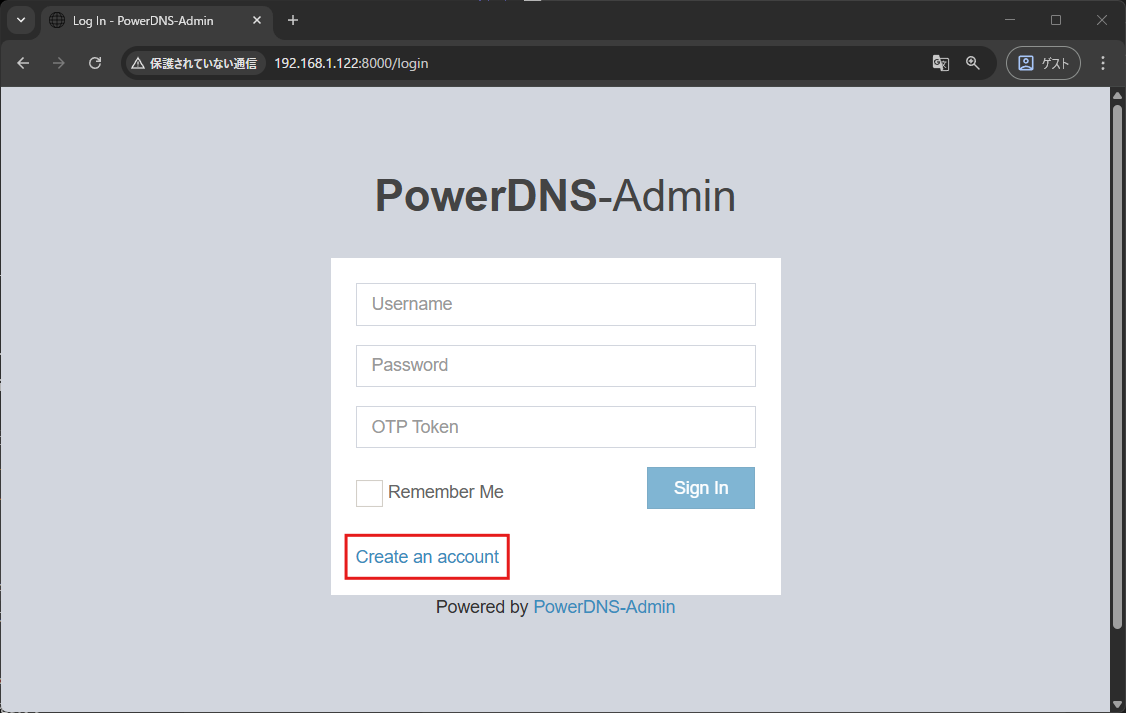Open the Create an account link
The image size is (1126, 713).
click(x=427, y=557)
